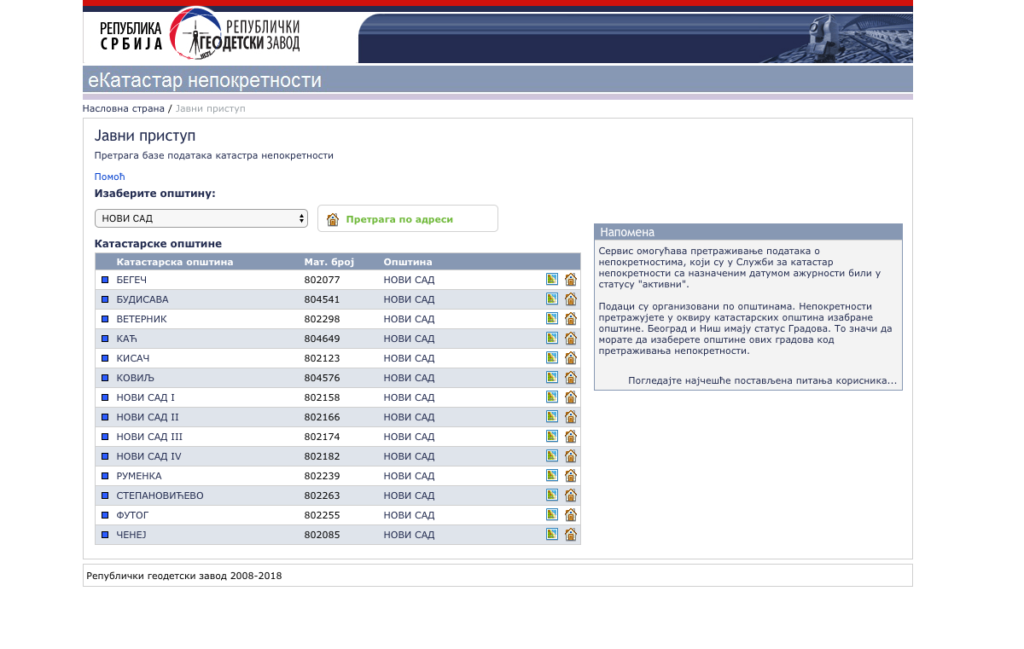Click registry number 802298
Viewport: 1024px width, 649px height.
click(x=322, y=319)
